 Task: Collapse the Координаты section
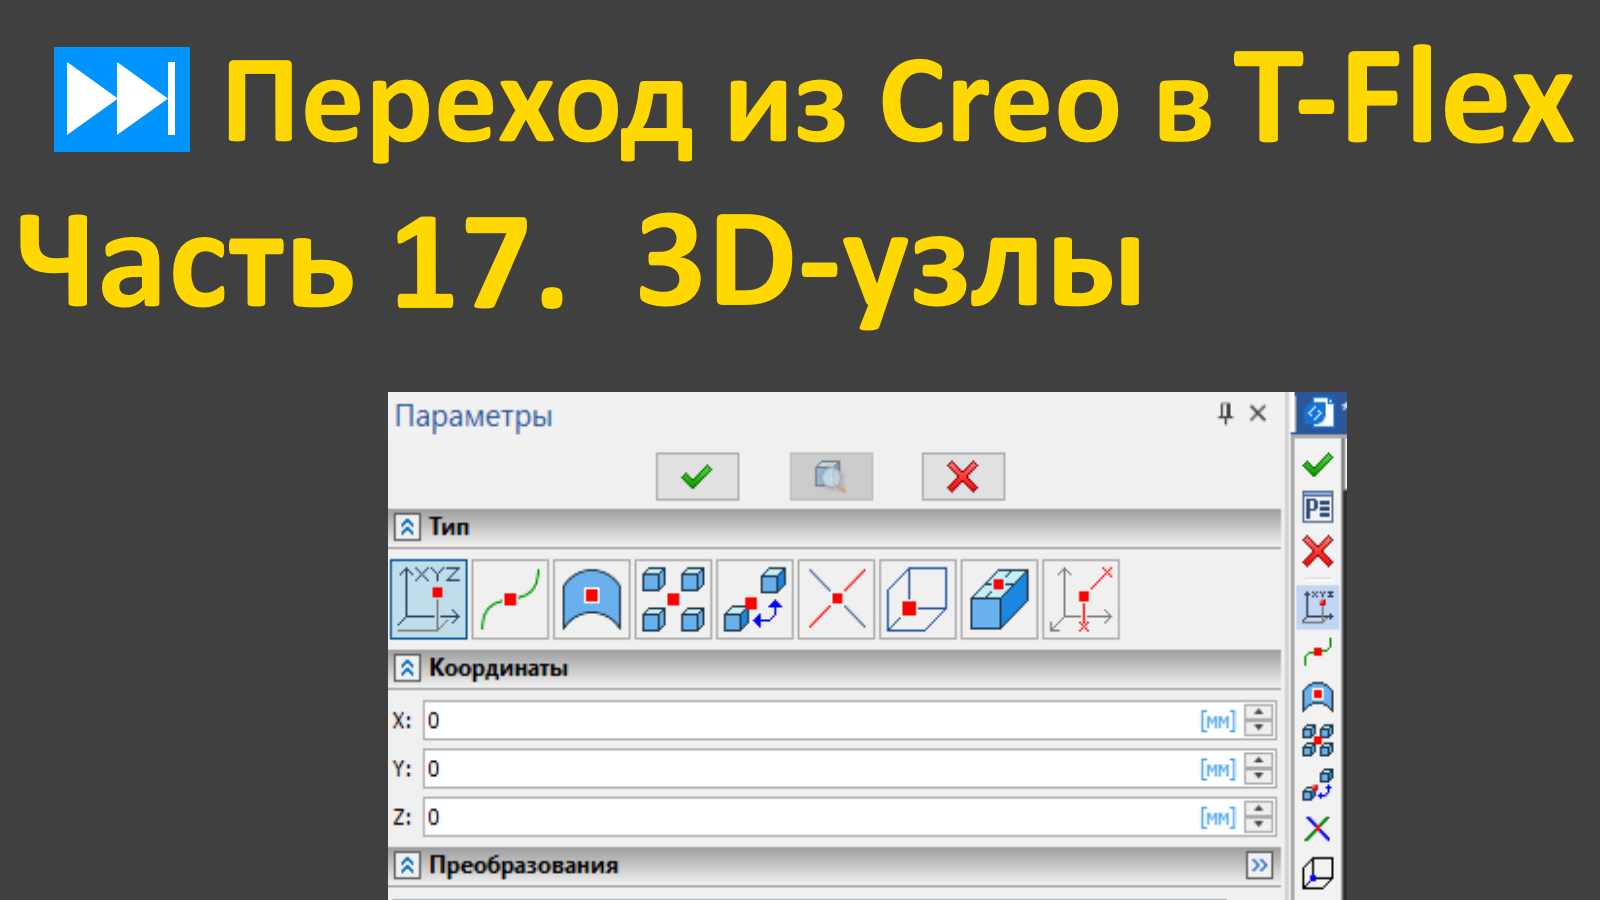point(407,668)
